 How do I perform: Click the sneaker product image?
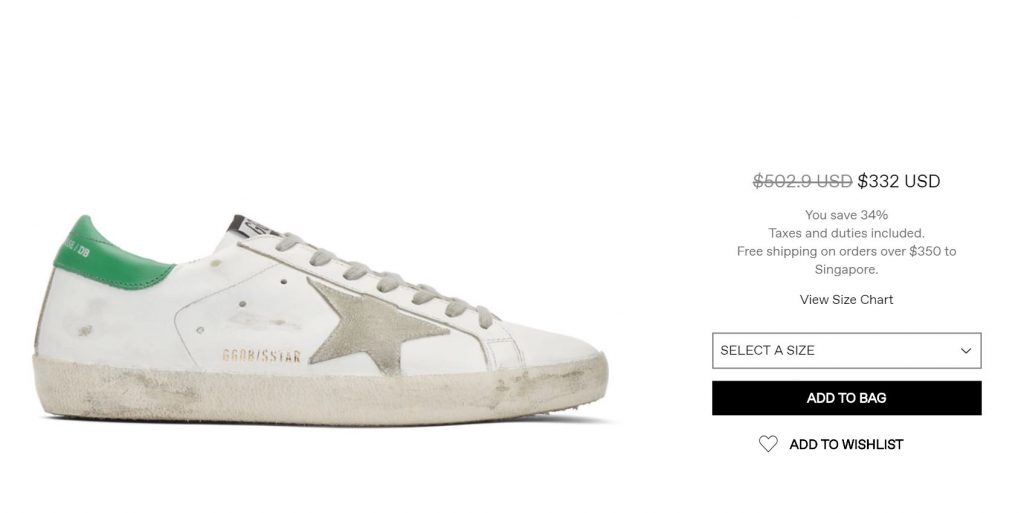coord(320,320)
